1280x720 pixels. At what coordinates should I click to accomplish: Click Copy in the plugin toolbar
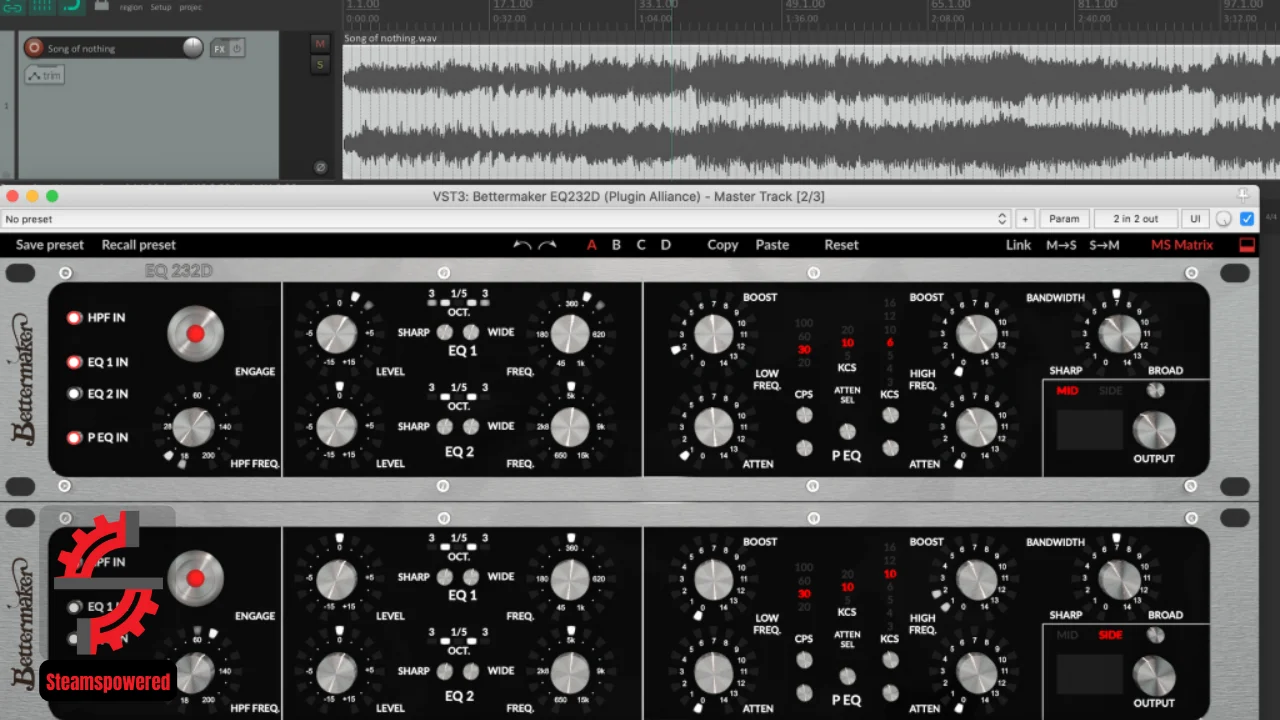pyautogui.click(x=723, y=245)
